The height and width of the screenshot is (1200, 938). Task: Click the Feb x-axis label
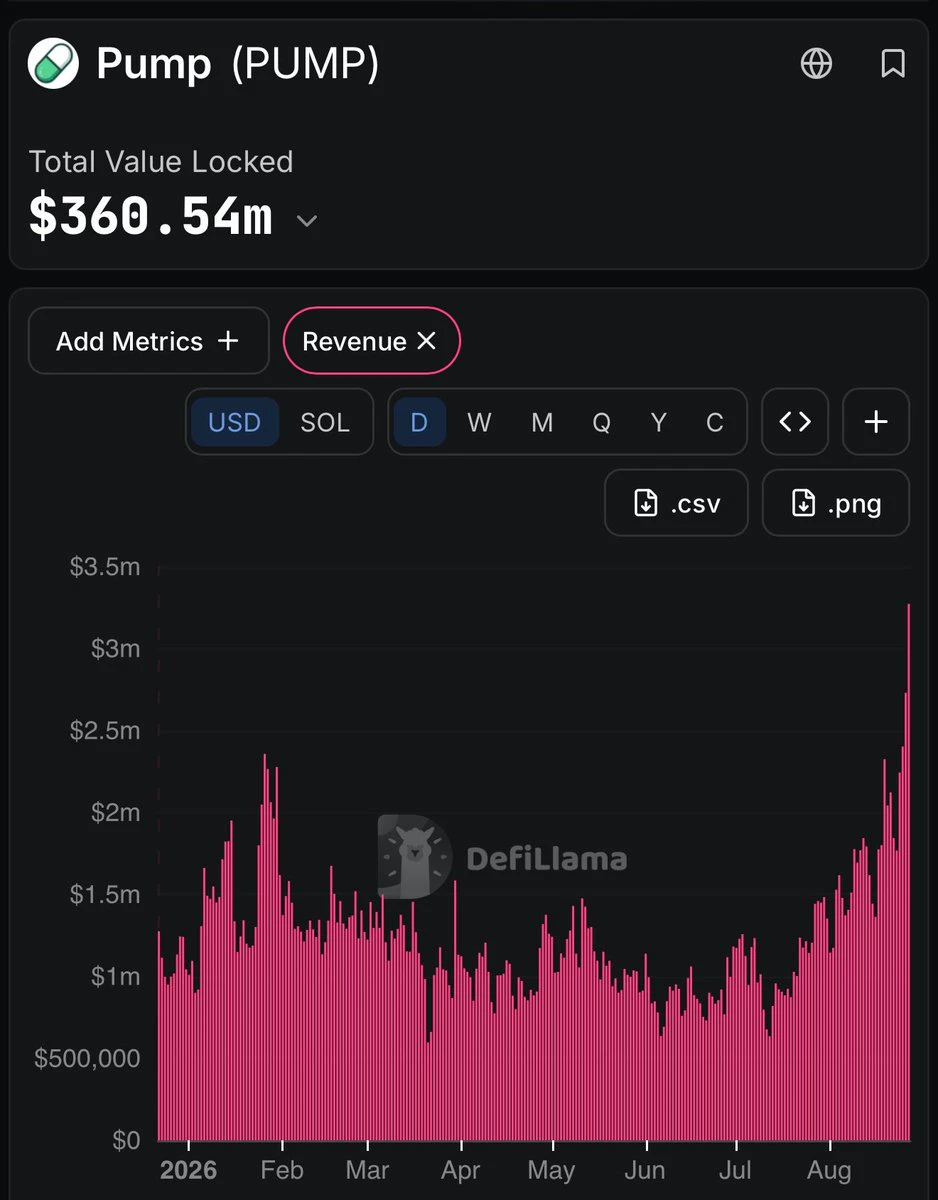point(282,1169)
